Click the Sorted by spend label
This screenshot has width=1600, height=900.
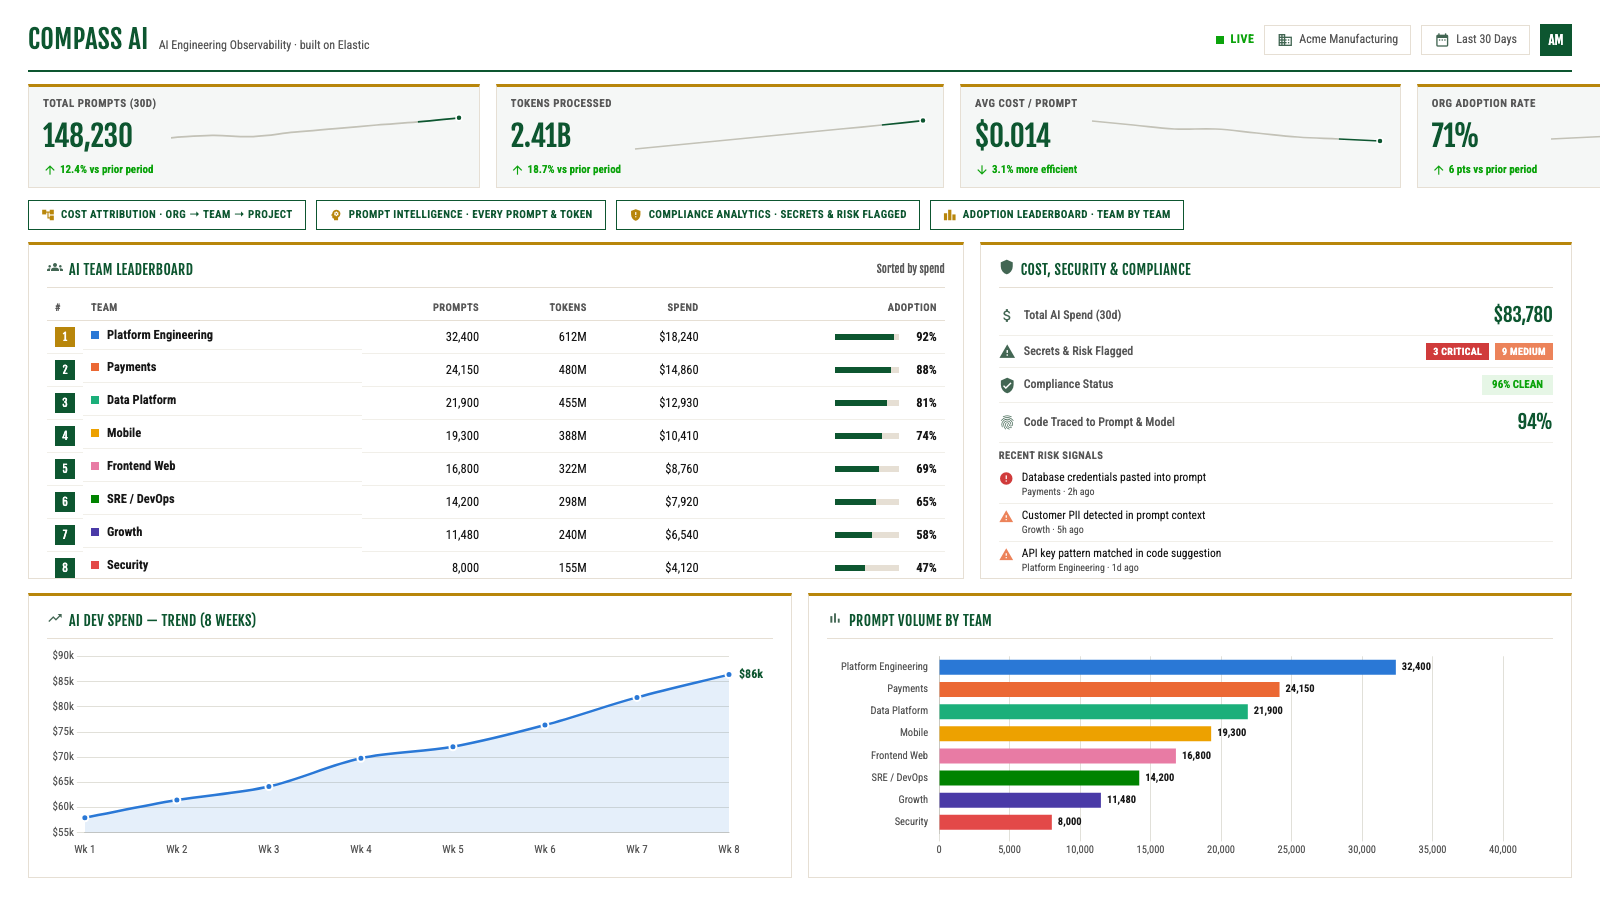click(910, 268)
